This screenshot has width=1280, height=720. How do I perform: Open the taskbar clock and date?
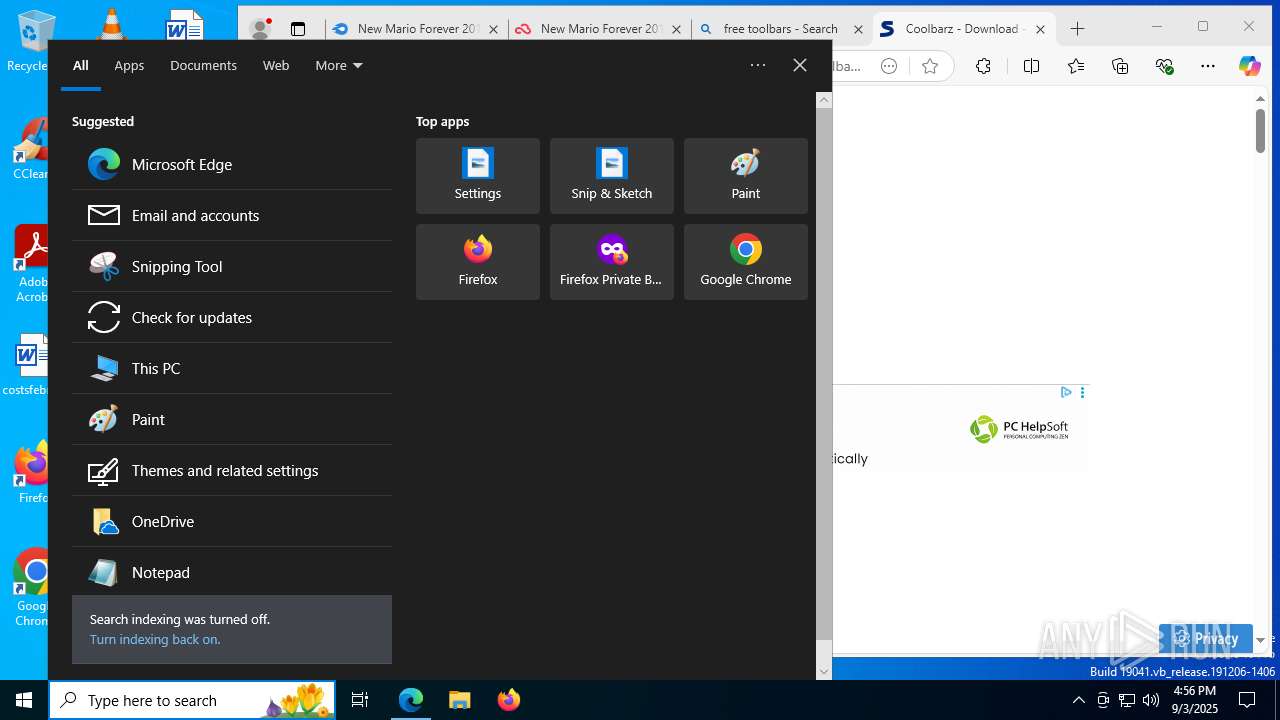[x=1194, y=700]
